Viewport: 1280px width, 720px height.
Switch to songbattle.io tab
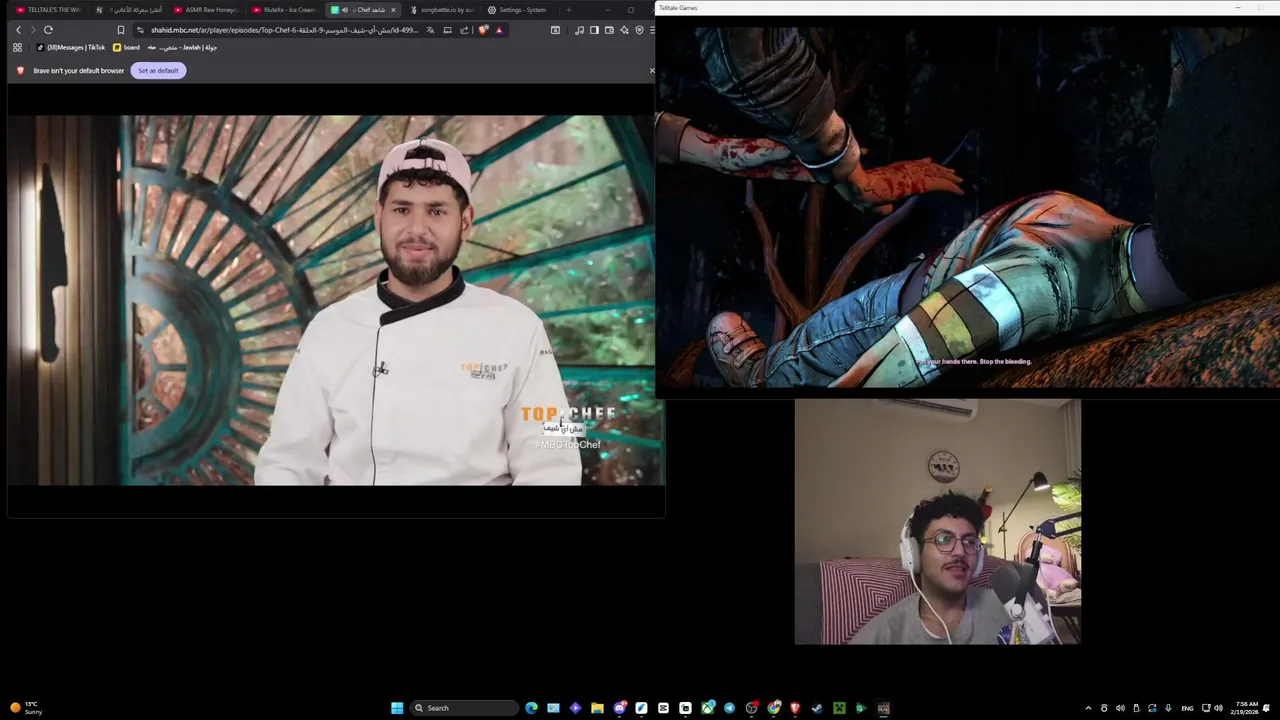(441, 10)
